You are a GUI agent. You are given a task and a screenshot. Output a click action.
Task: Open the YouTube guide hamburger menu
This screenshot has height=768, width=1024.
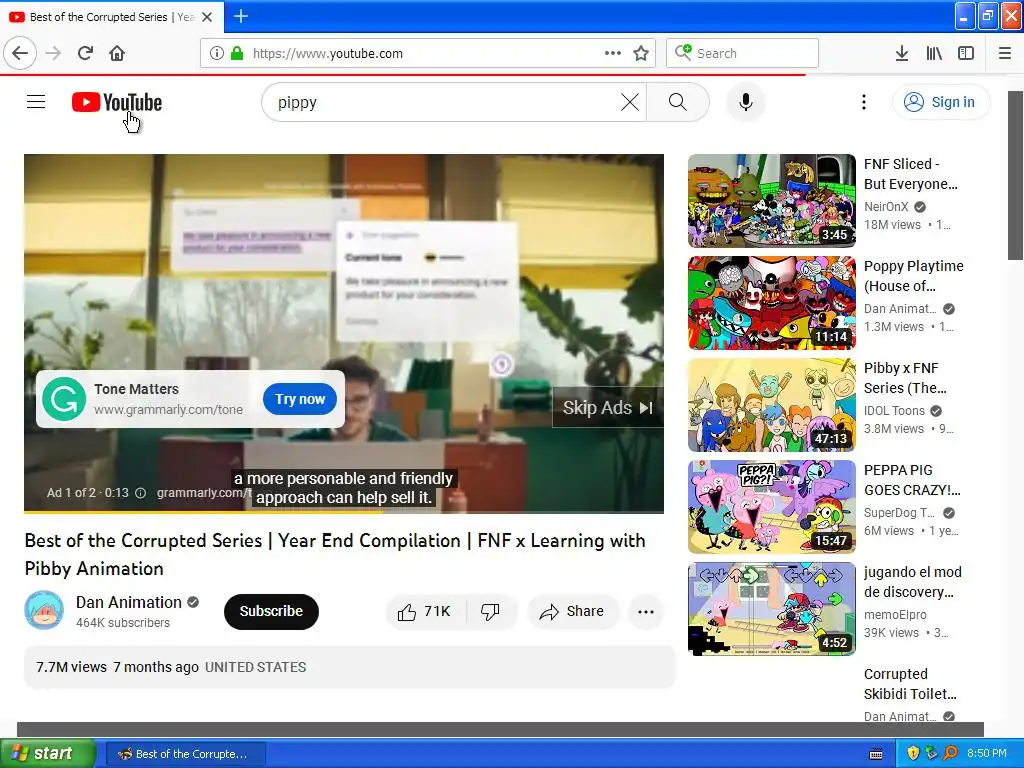coord(36,102)
